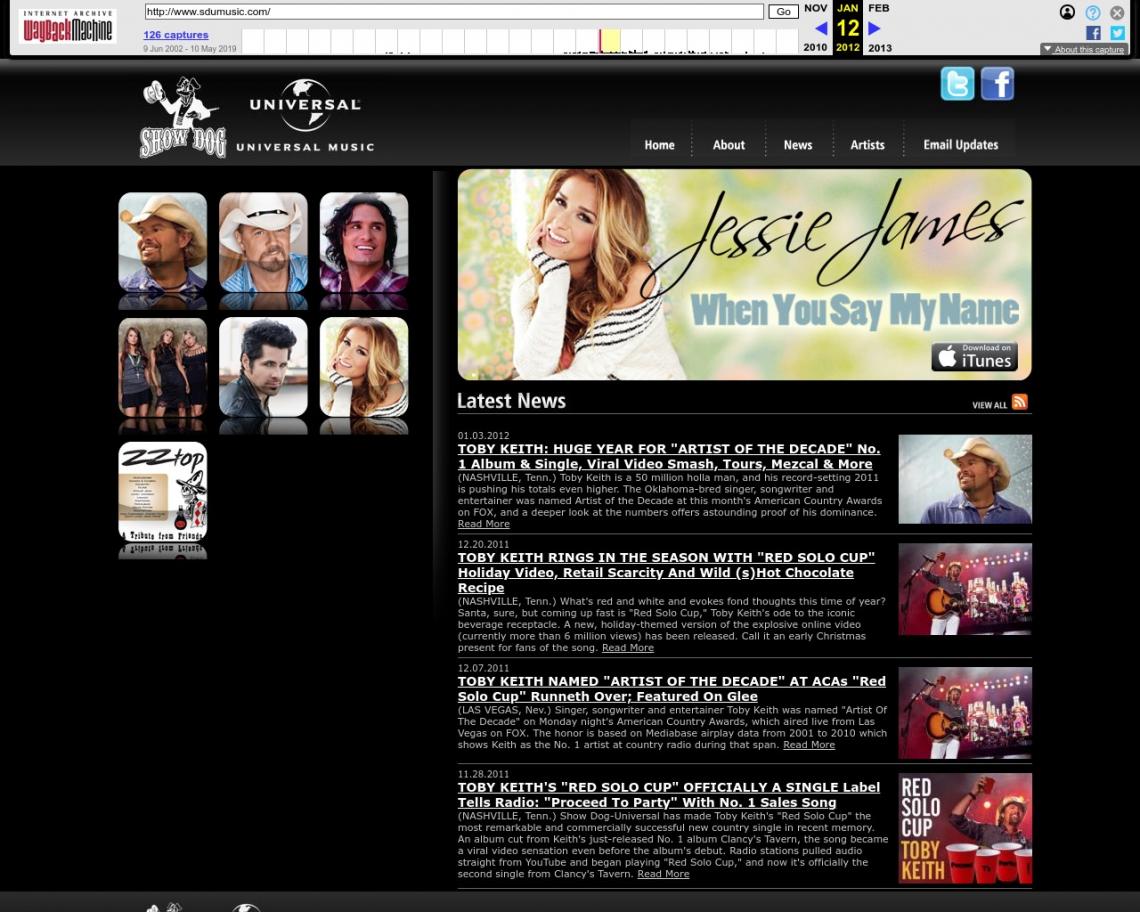Share capture on Twitter from Wayback toolbar
Image resolution: width=1140 pixels, height=912 pixels.
click(x=1117, y=33)
